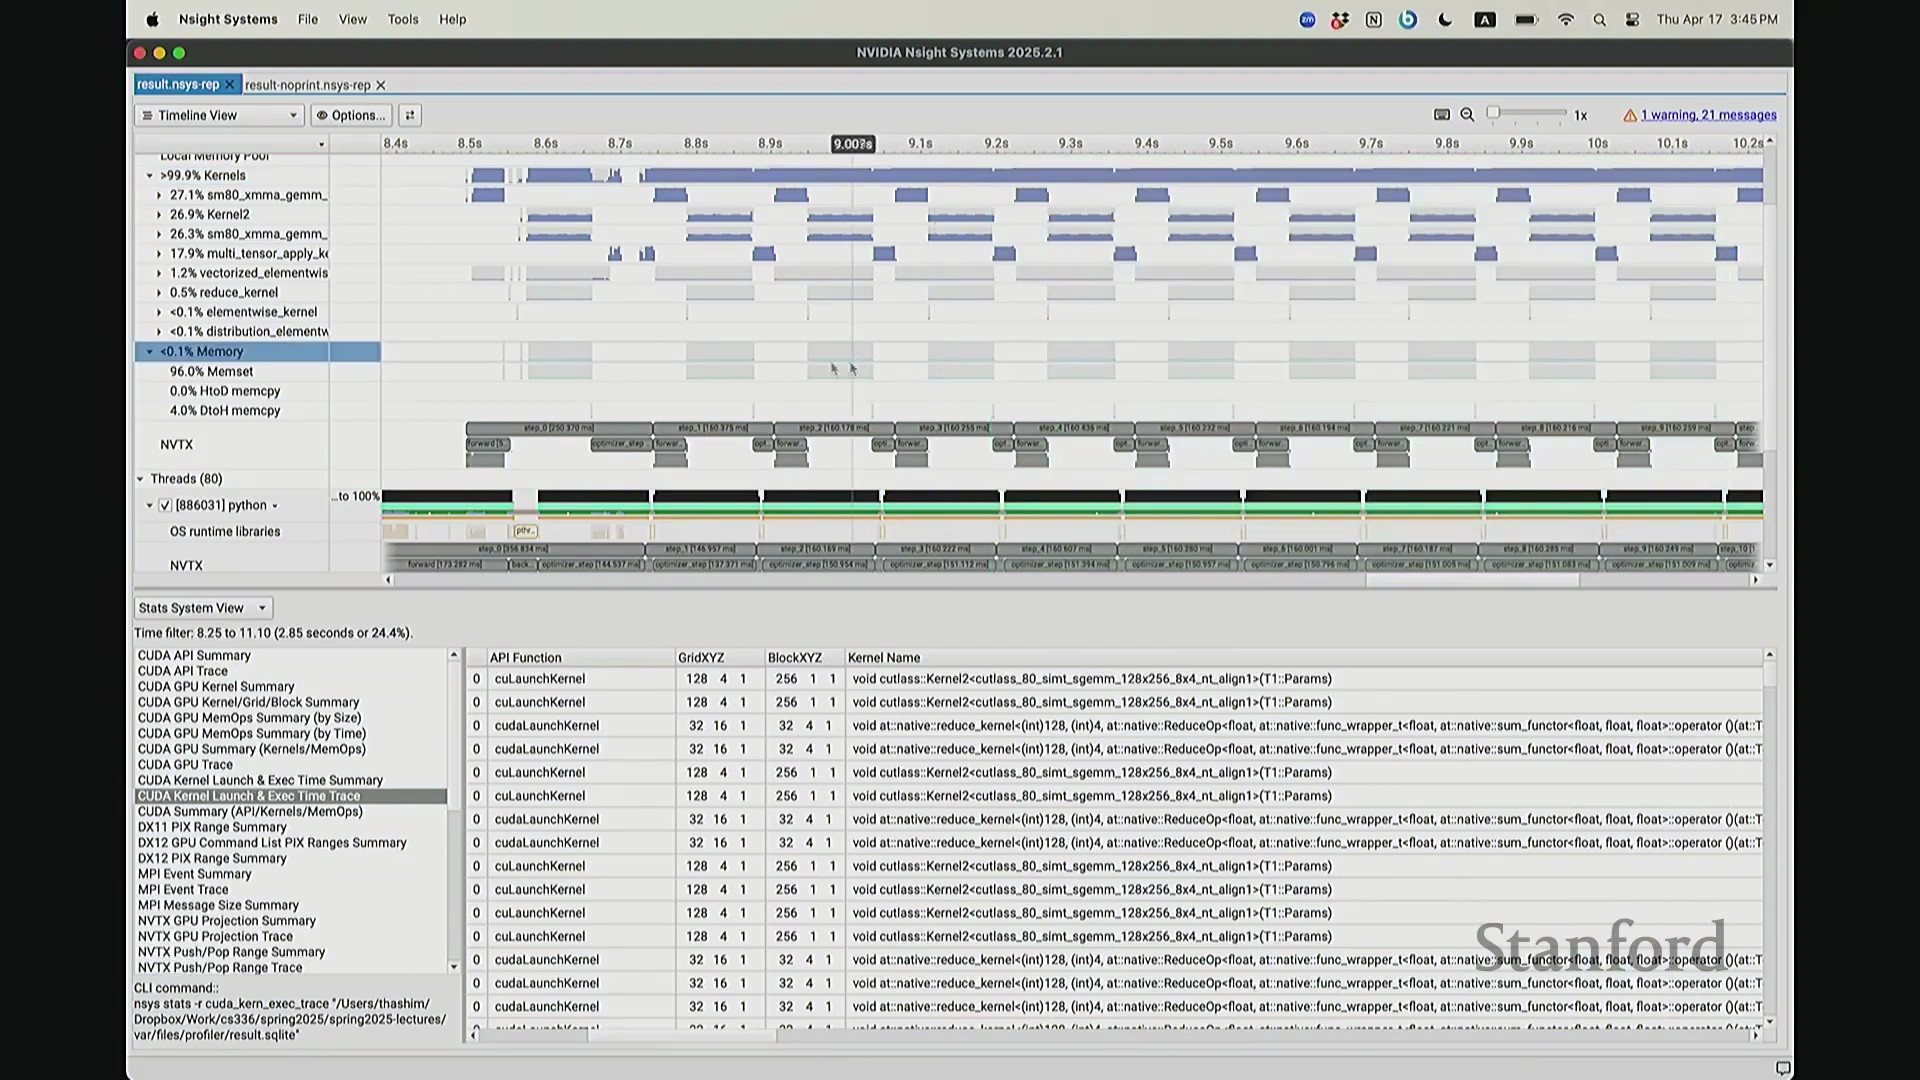The width and height of the screenshot is (1920, 1080).
Task: Expand the 26.9% Kernel2 row
Action: pyautogui.click(x=159, y=214)
